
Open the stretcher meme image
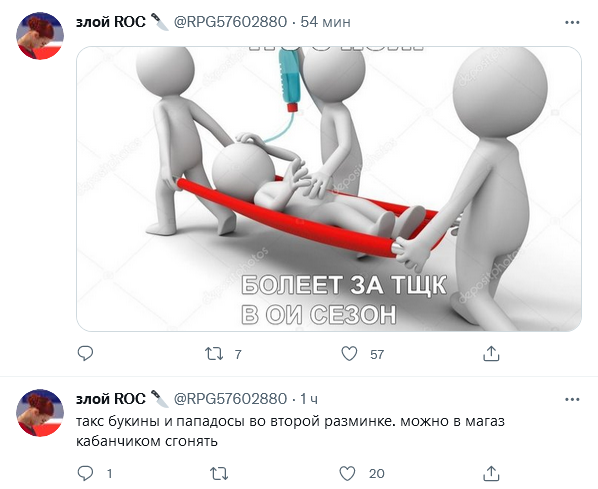point(329,189)
